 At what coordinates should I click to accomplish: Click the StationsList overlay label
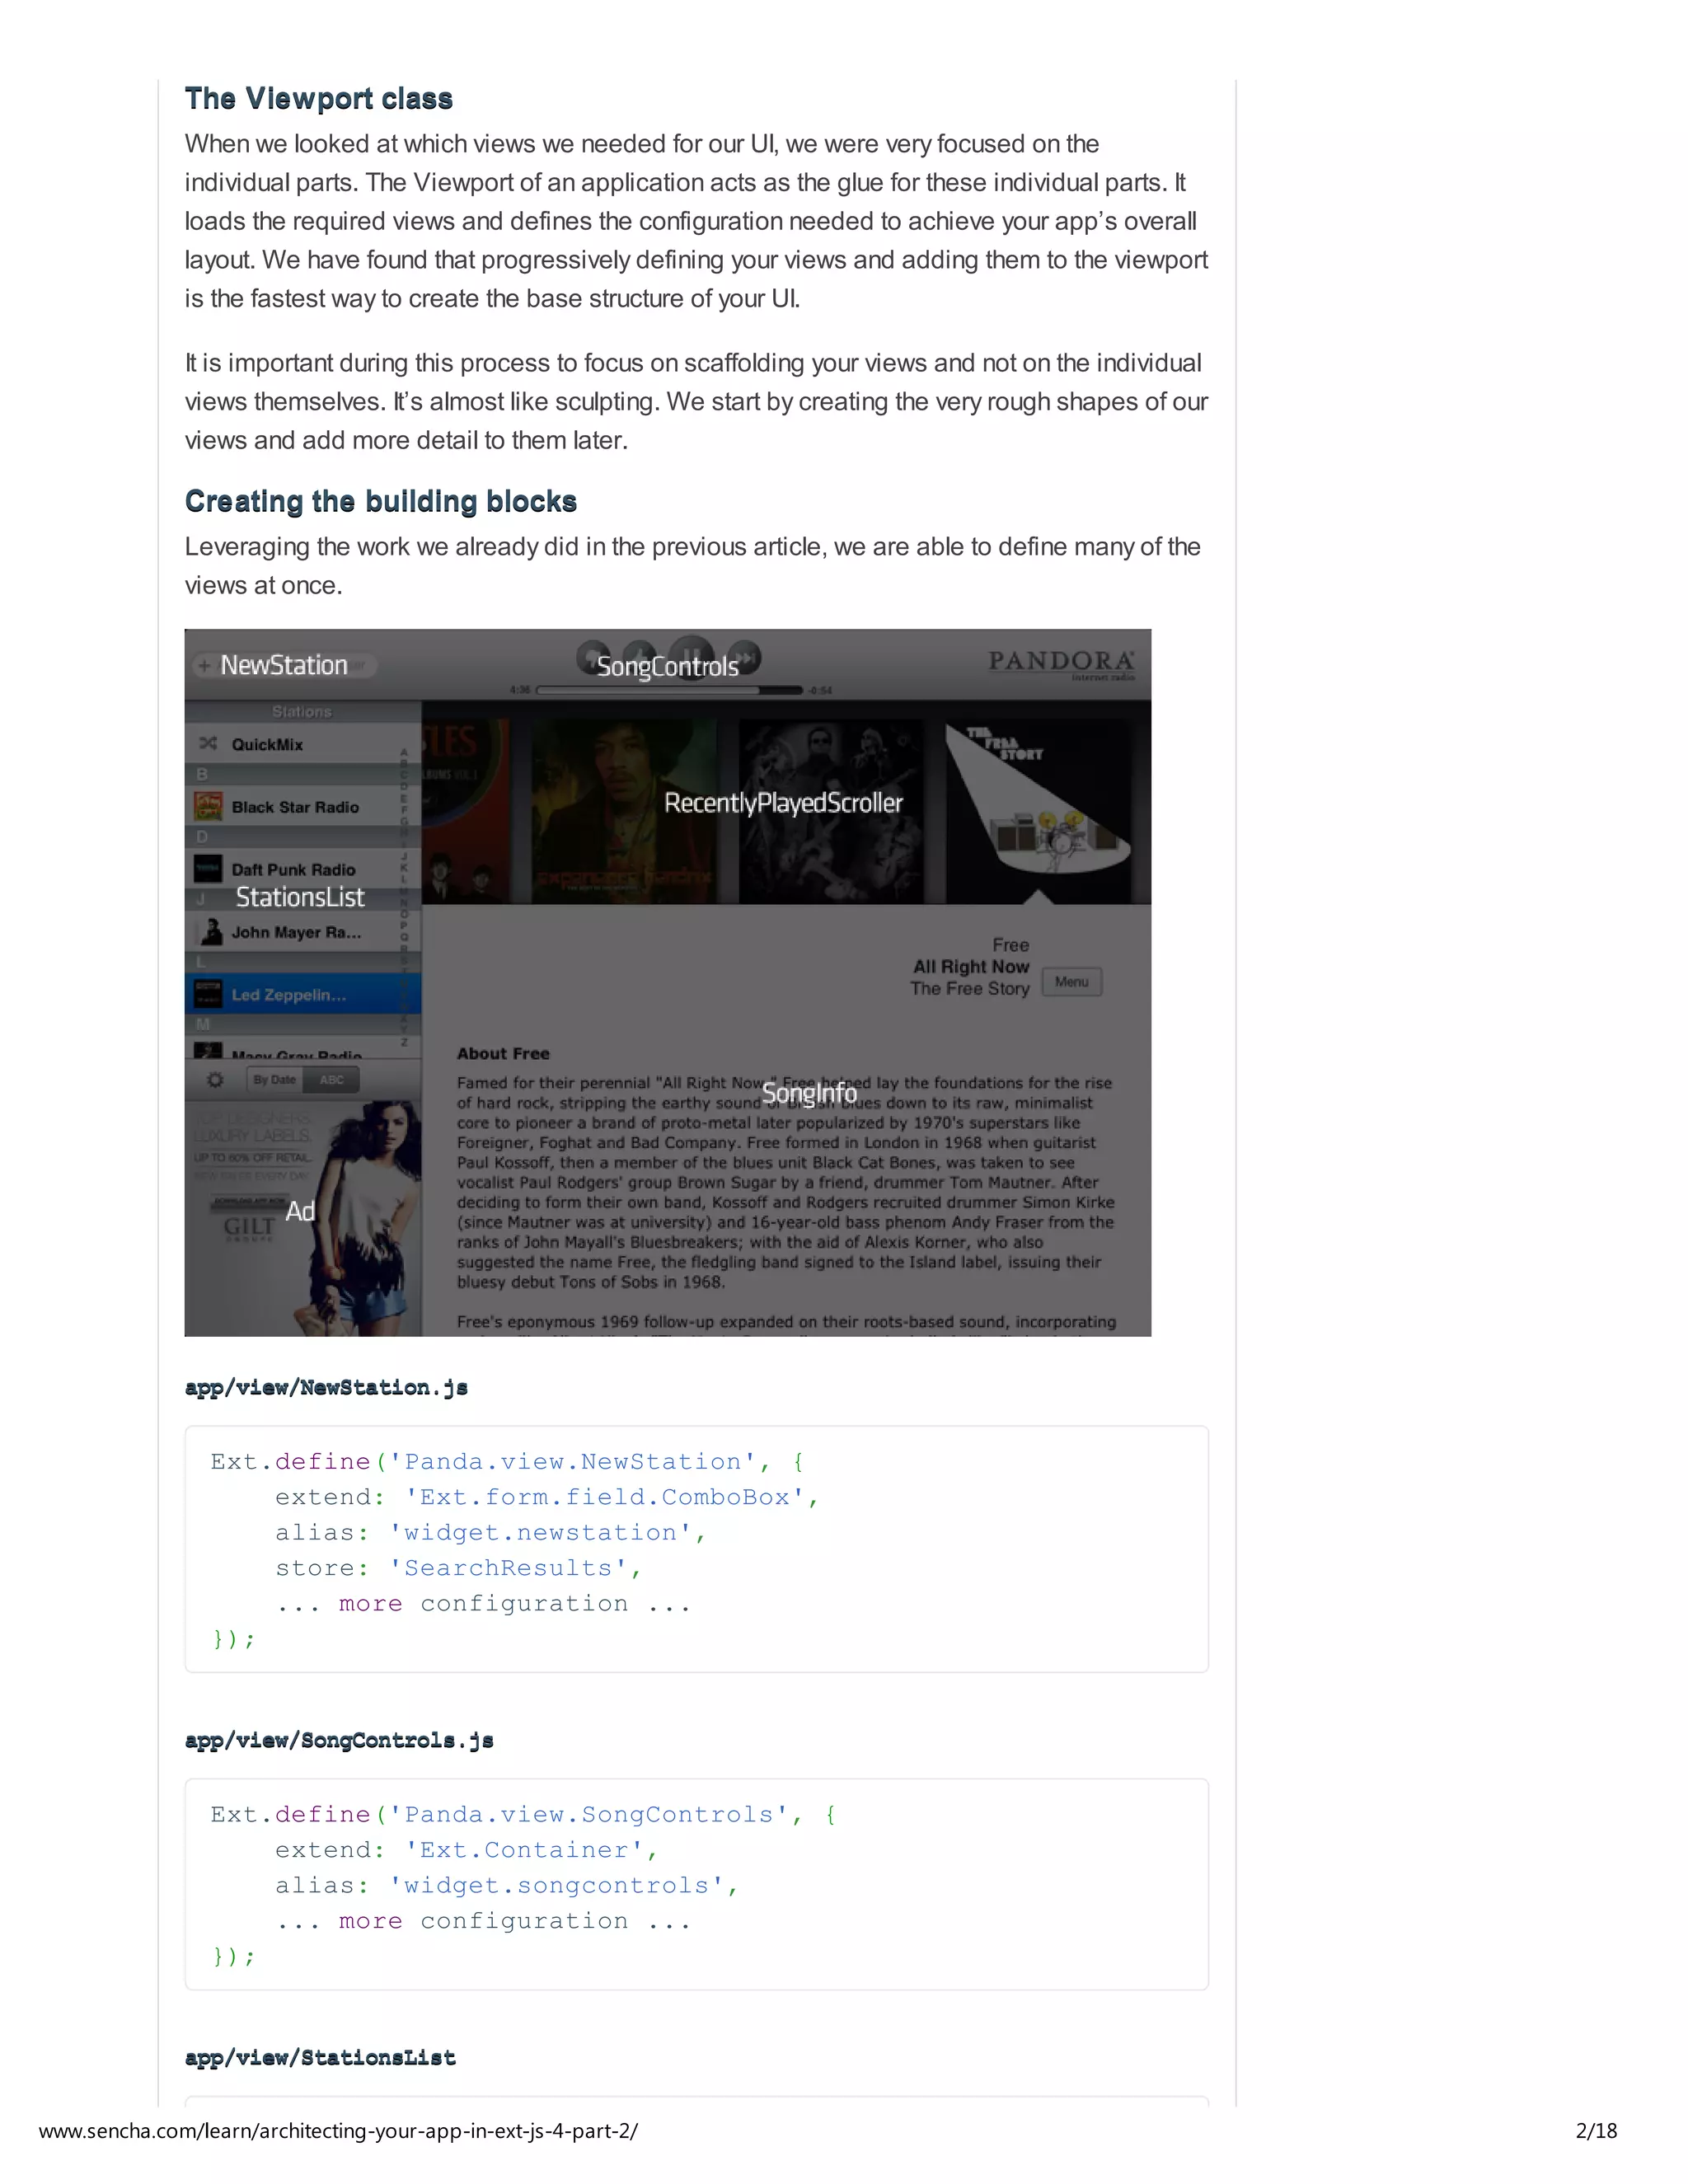coord(300,897)
